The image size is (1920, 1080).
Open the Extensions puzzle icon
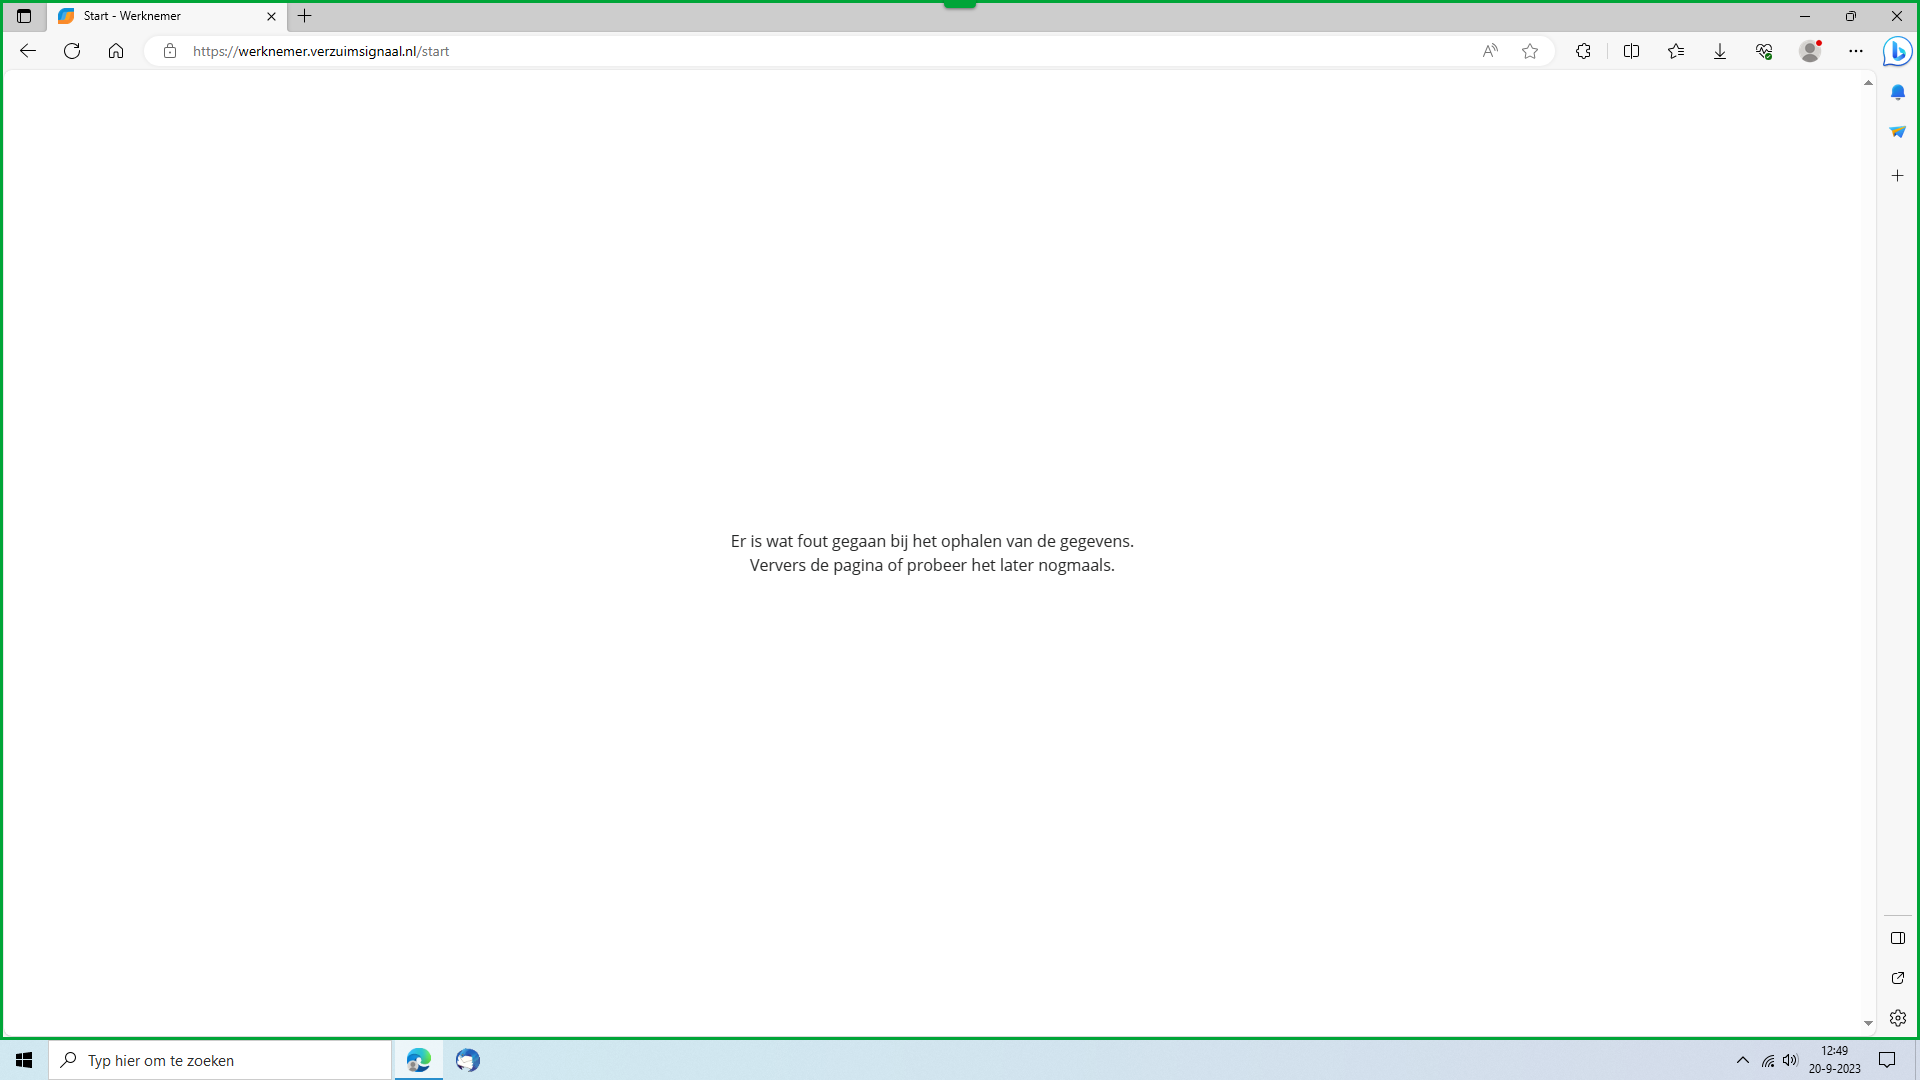(x=1583, y=51)
